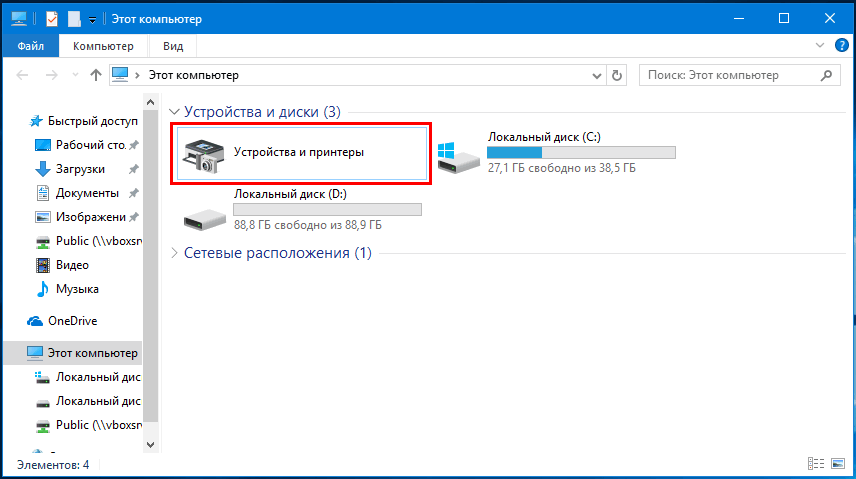Maximize the Этот компьютер window
Screen dimensions: 856x479
[x=784, y=19]
